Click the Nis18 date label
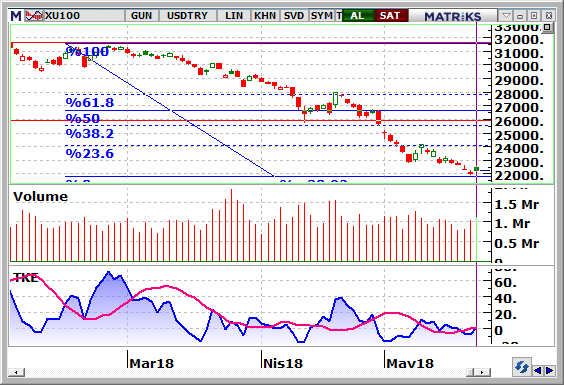Screen dimensions: 564x385 pos(283,363)
